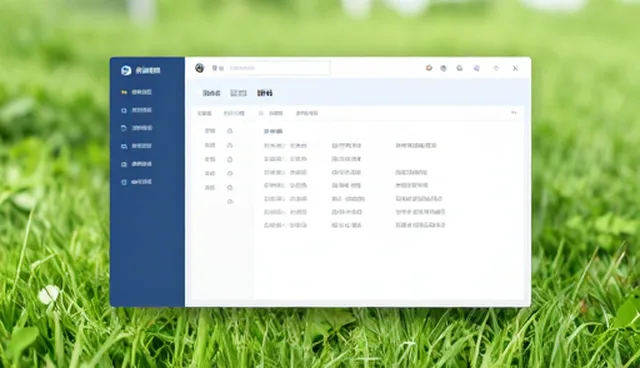Click the circle icon in the fifth left-list row

click(230, 188)
